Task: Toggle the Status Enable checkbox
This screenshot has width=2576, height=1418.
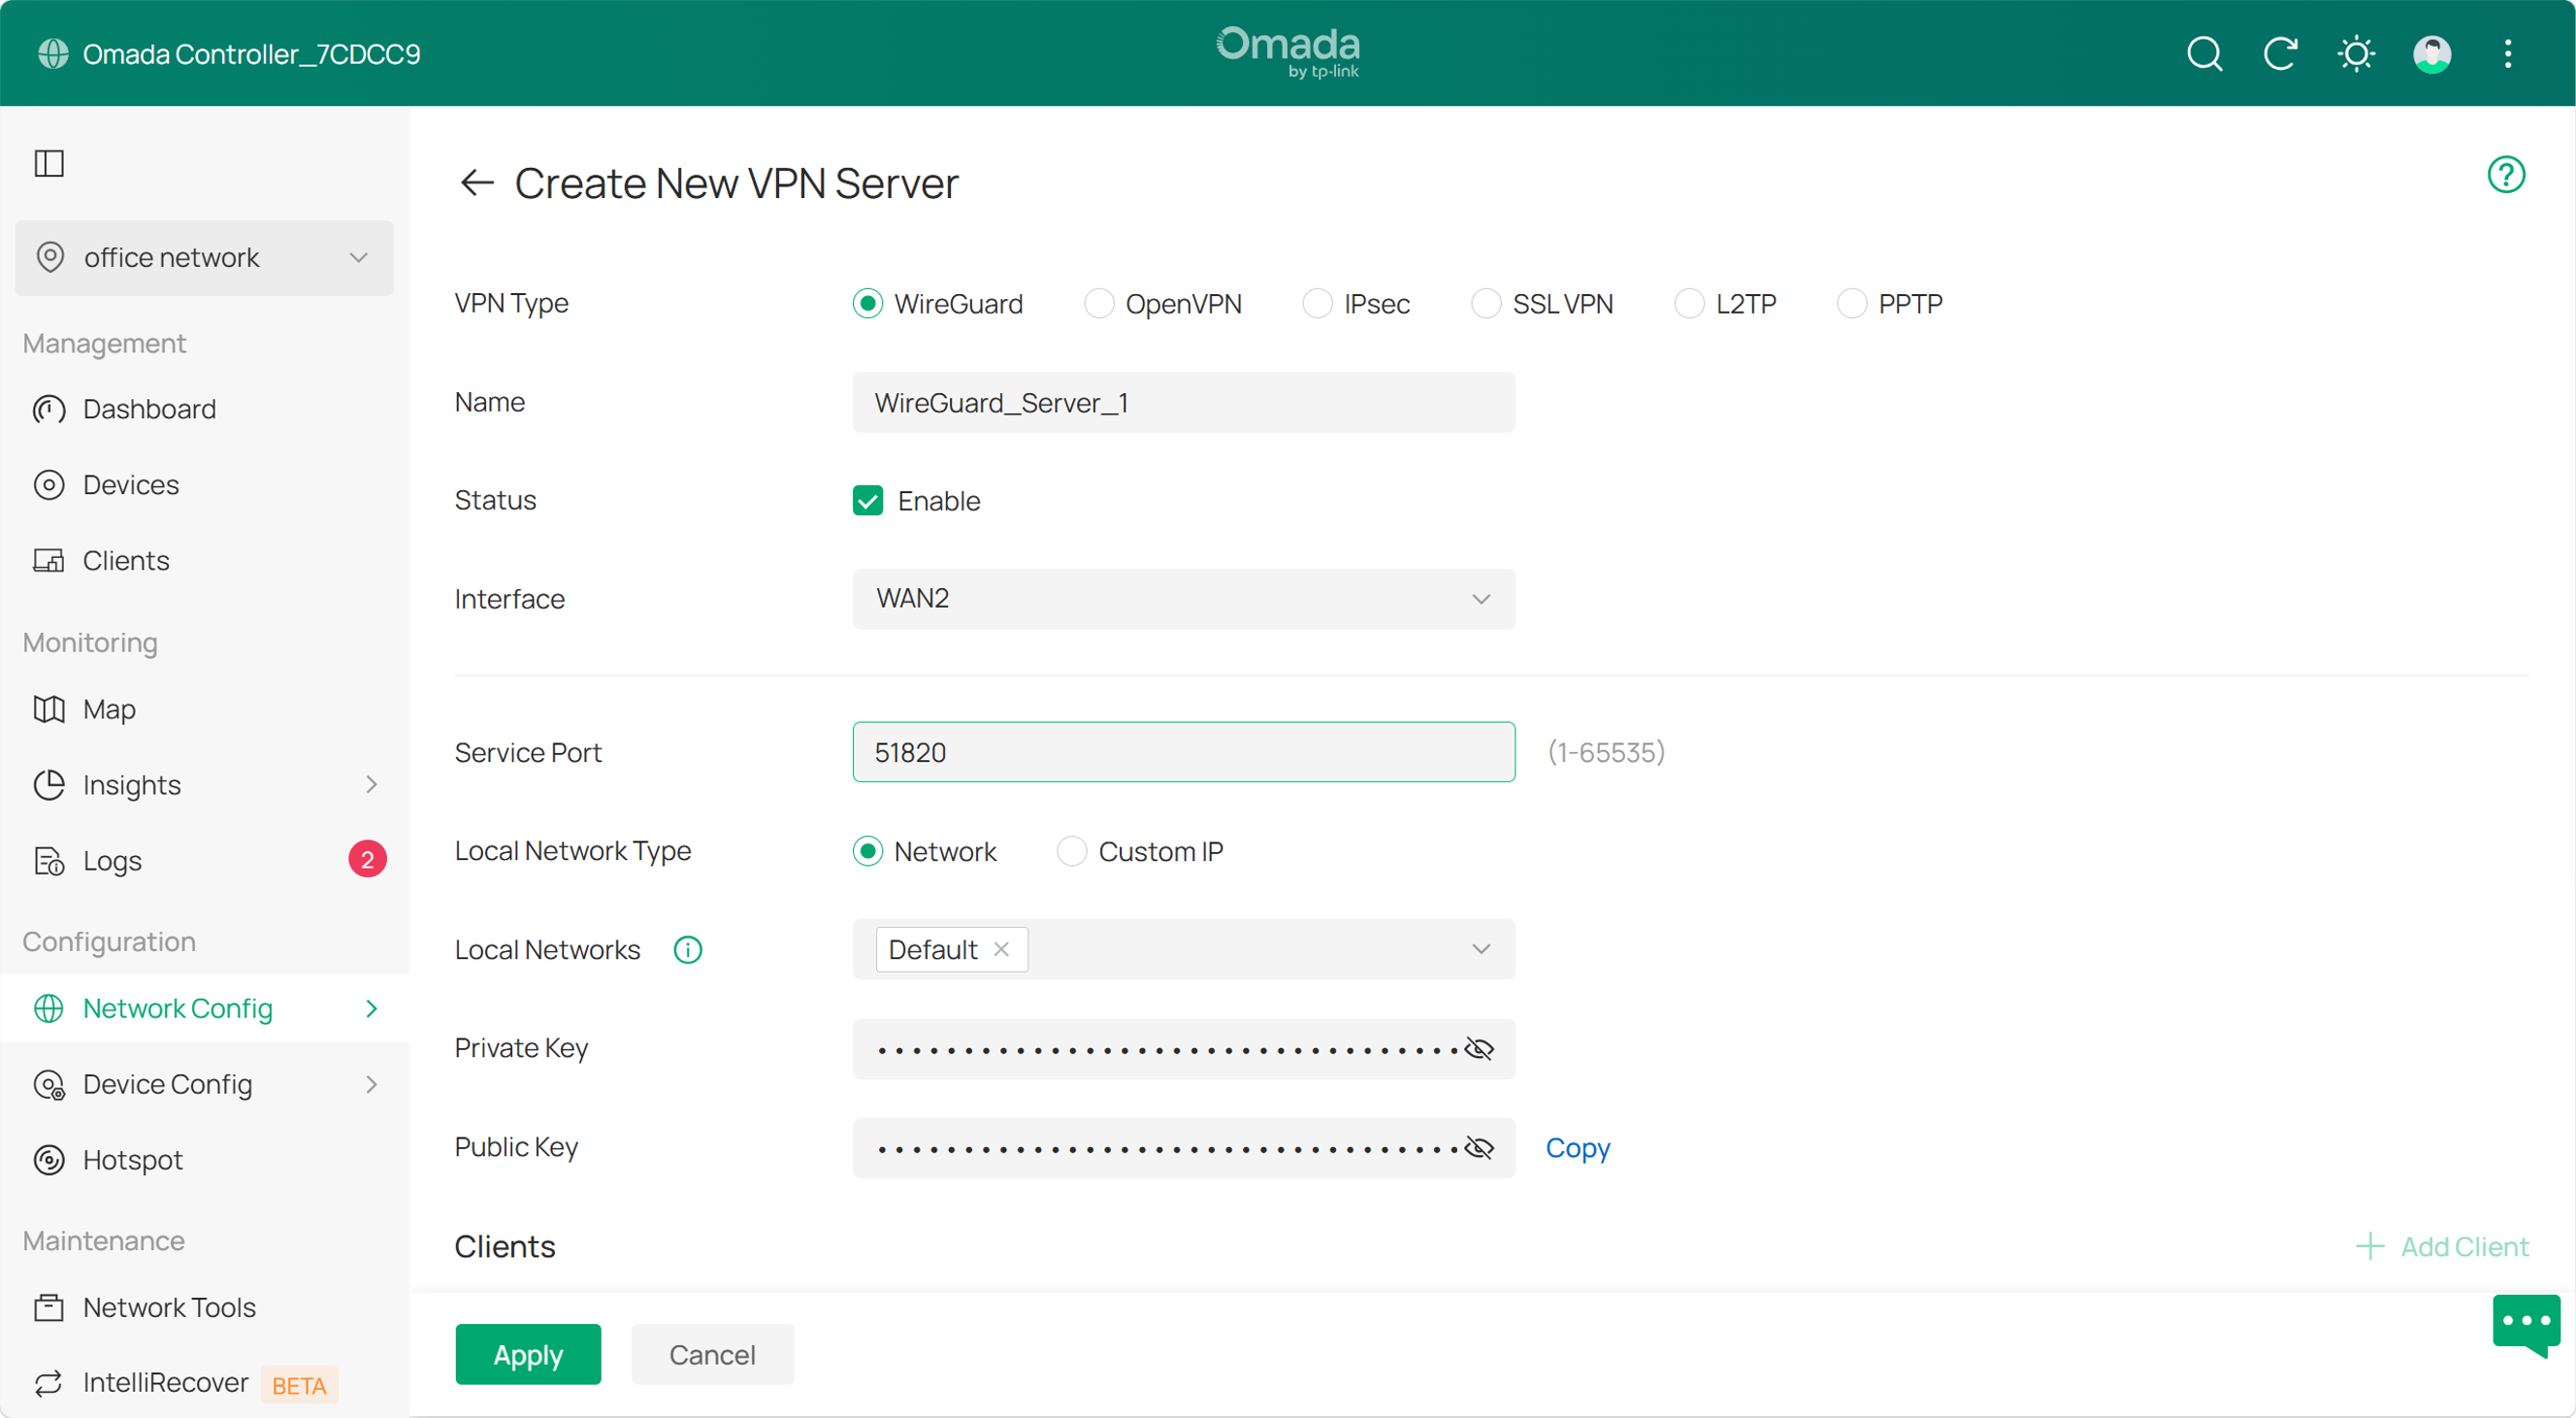Action: tap(868, 501)
